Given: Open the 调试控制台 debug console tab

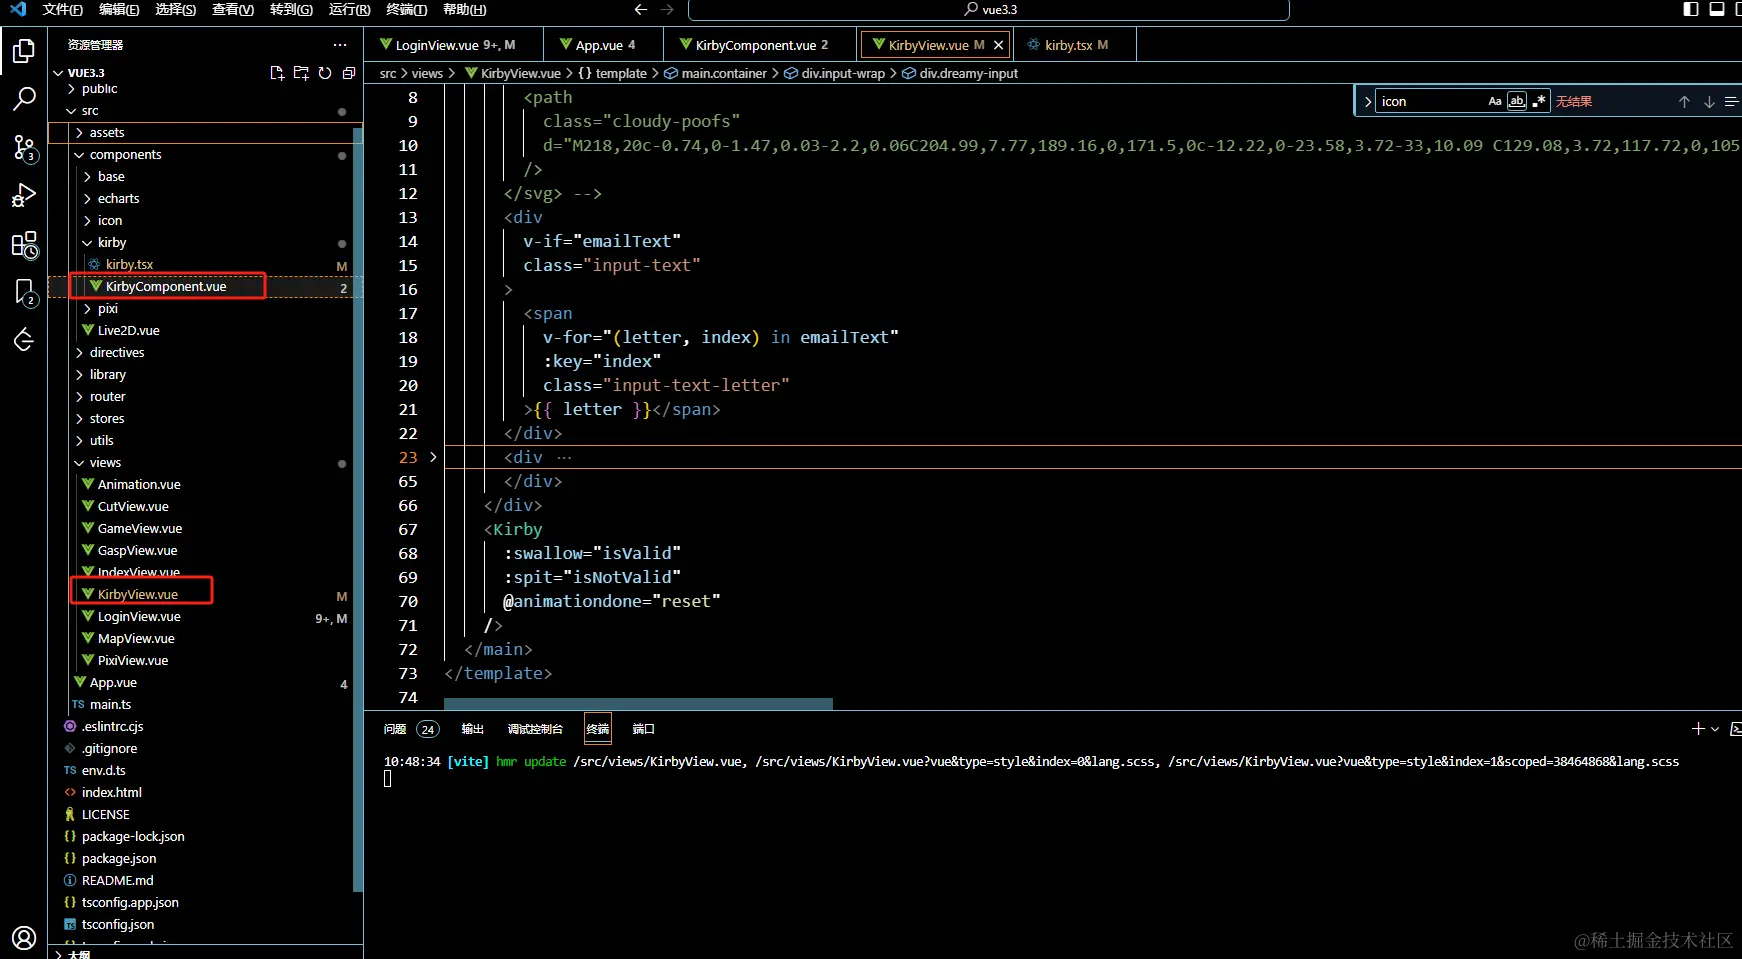Looking at the screenshot, I should tap(535, 729).
